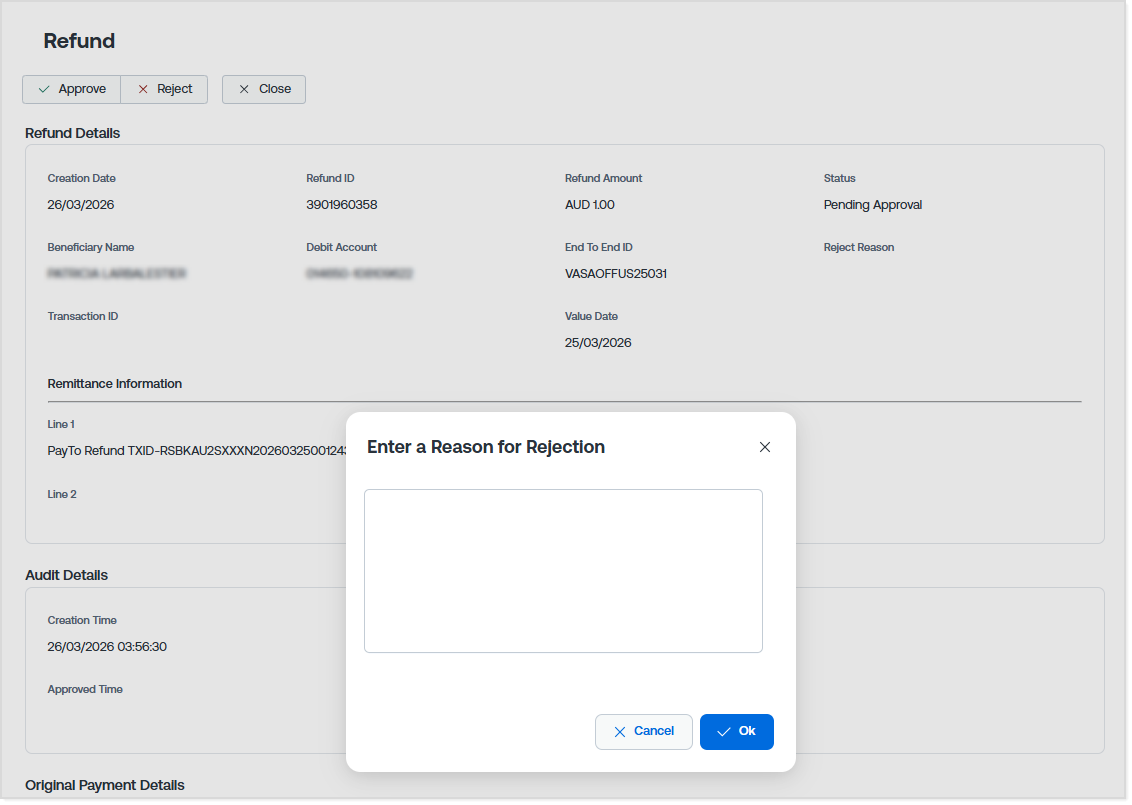Click the Approved Time label
Viewport: 1132px width, 805px height.
pos(85,689)
